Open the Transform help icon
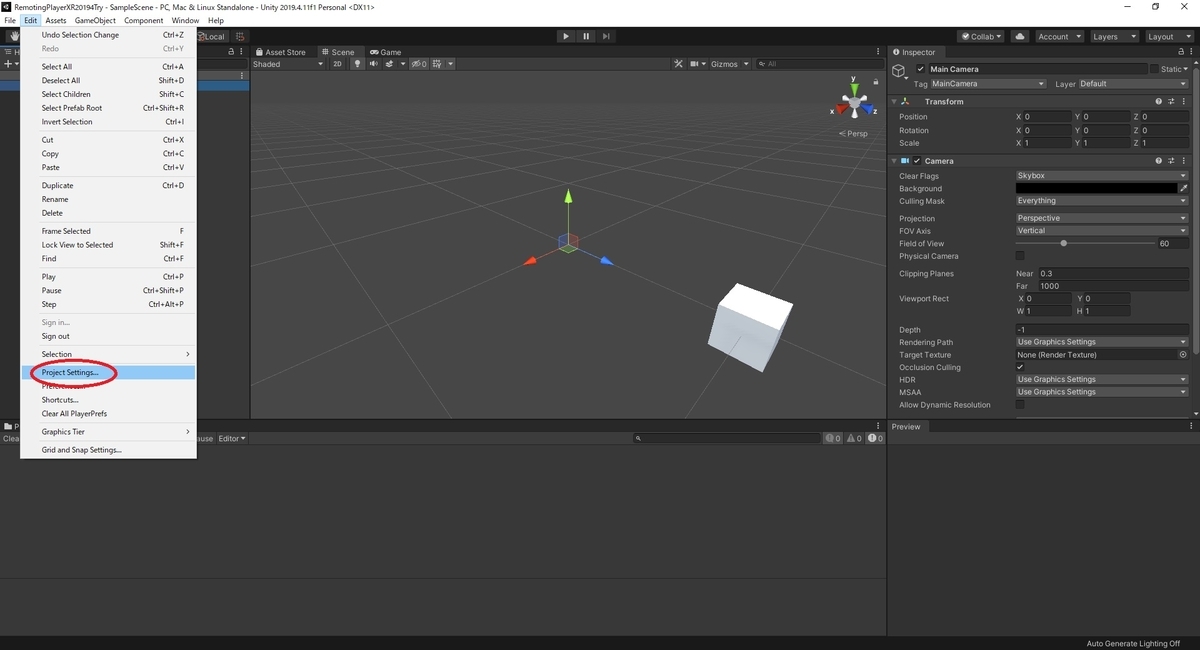1200x650 pixels. point(1159,101)
